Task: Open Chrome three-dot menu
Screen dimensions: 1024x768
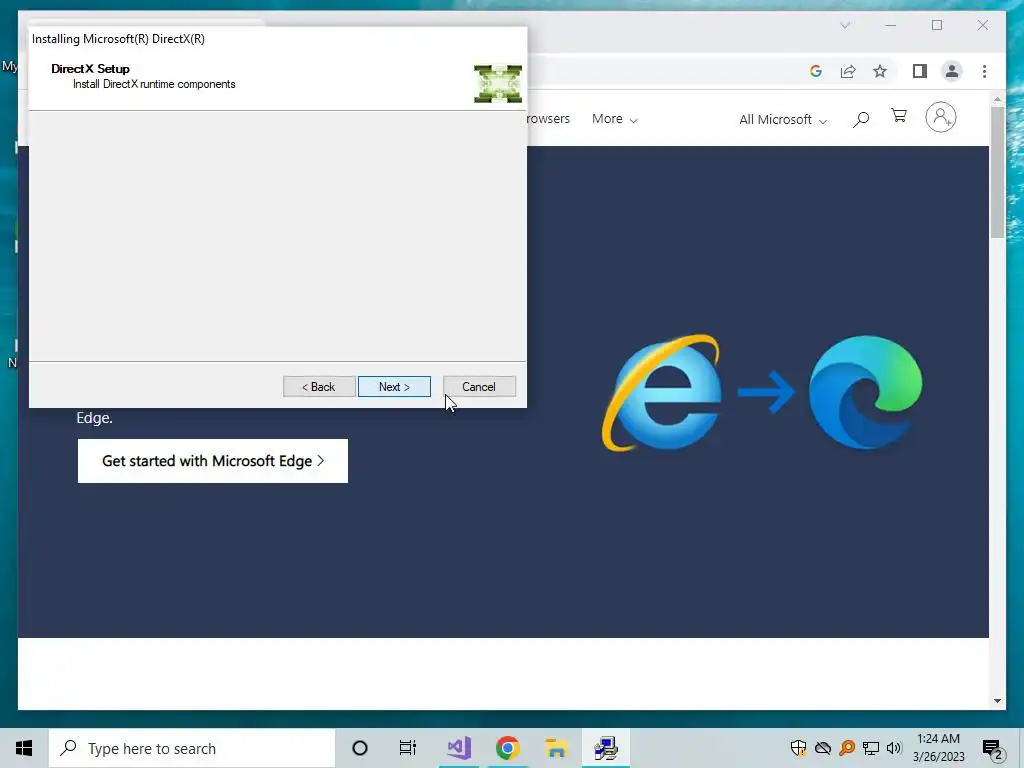Action: click(x=984, y=71)
